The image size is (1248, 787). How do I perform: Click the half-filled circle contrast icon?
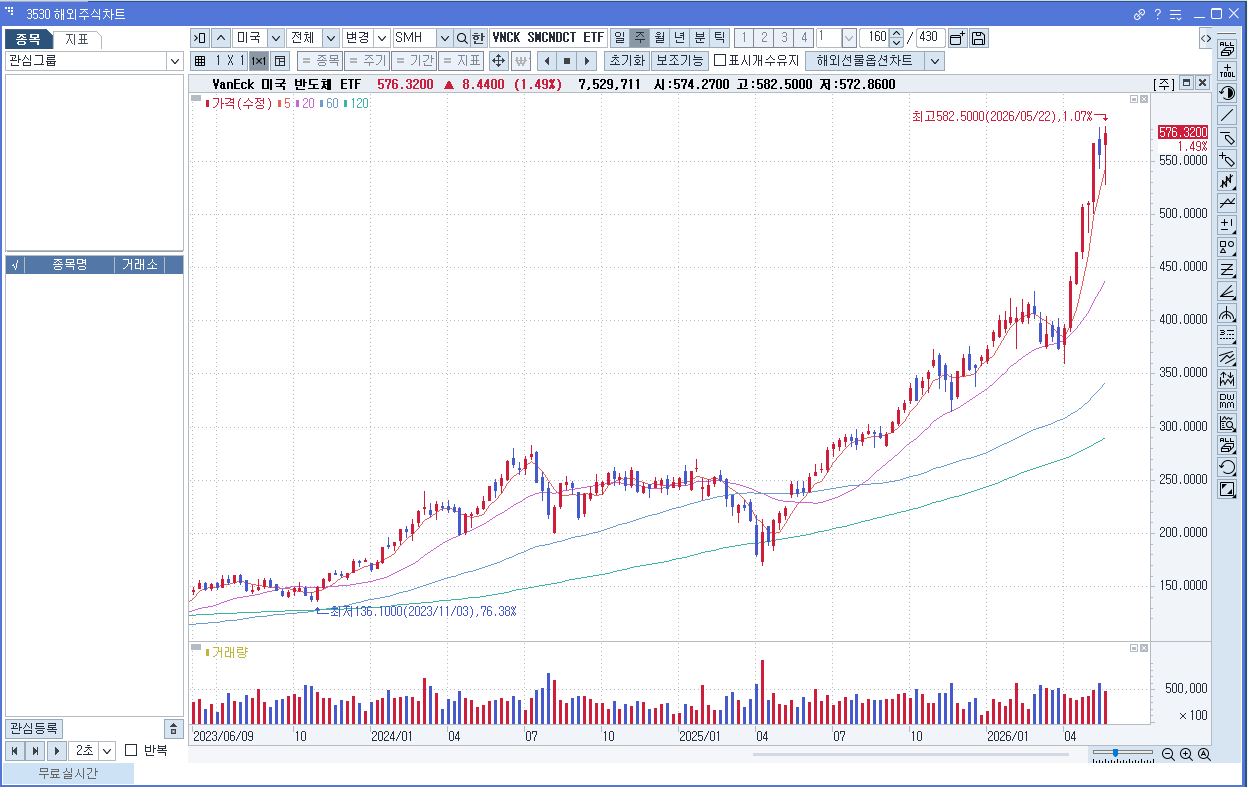[1227, 93]
